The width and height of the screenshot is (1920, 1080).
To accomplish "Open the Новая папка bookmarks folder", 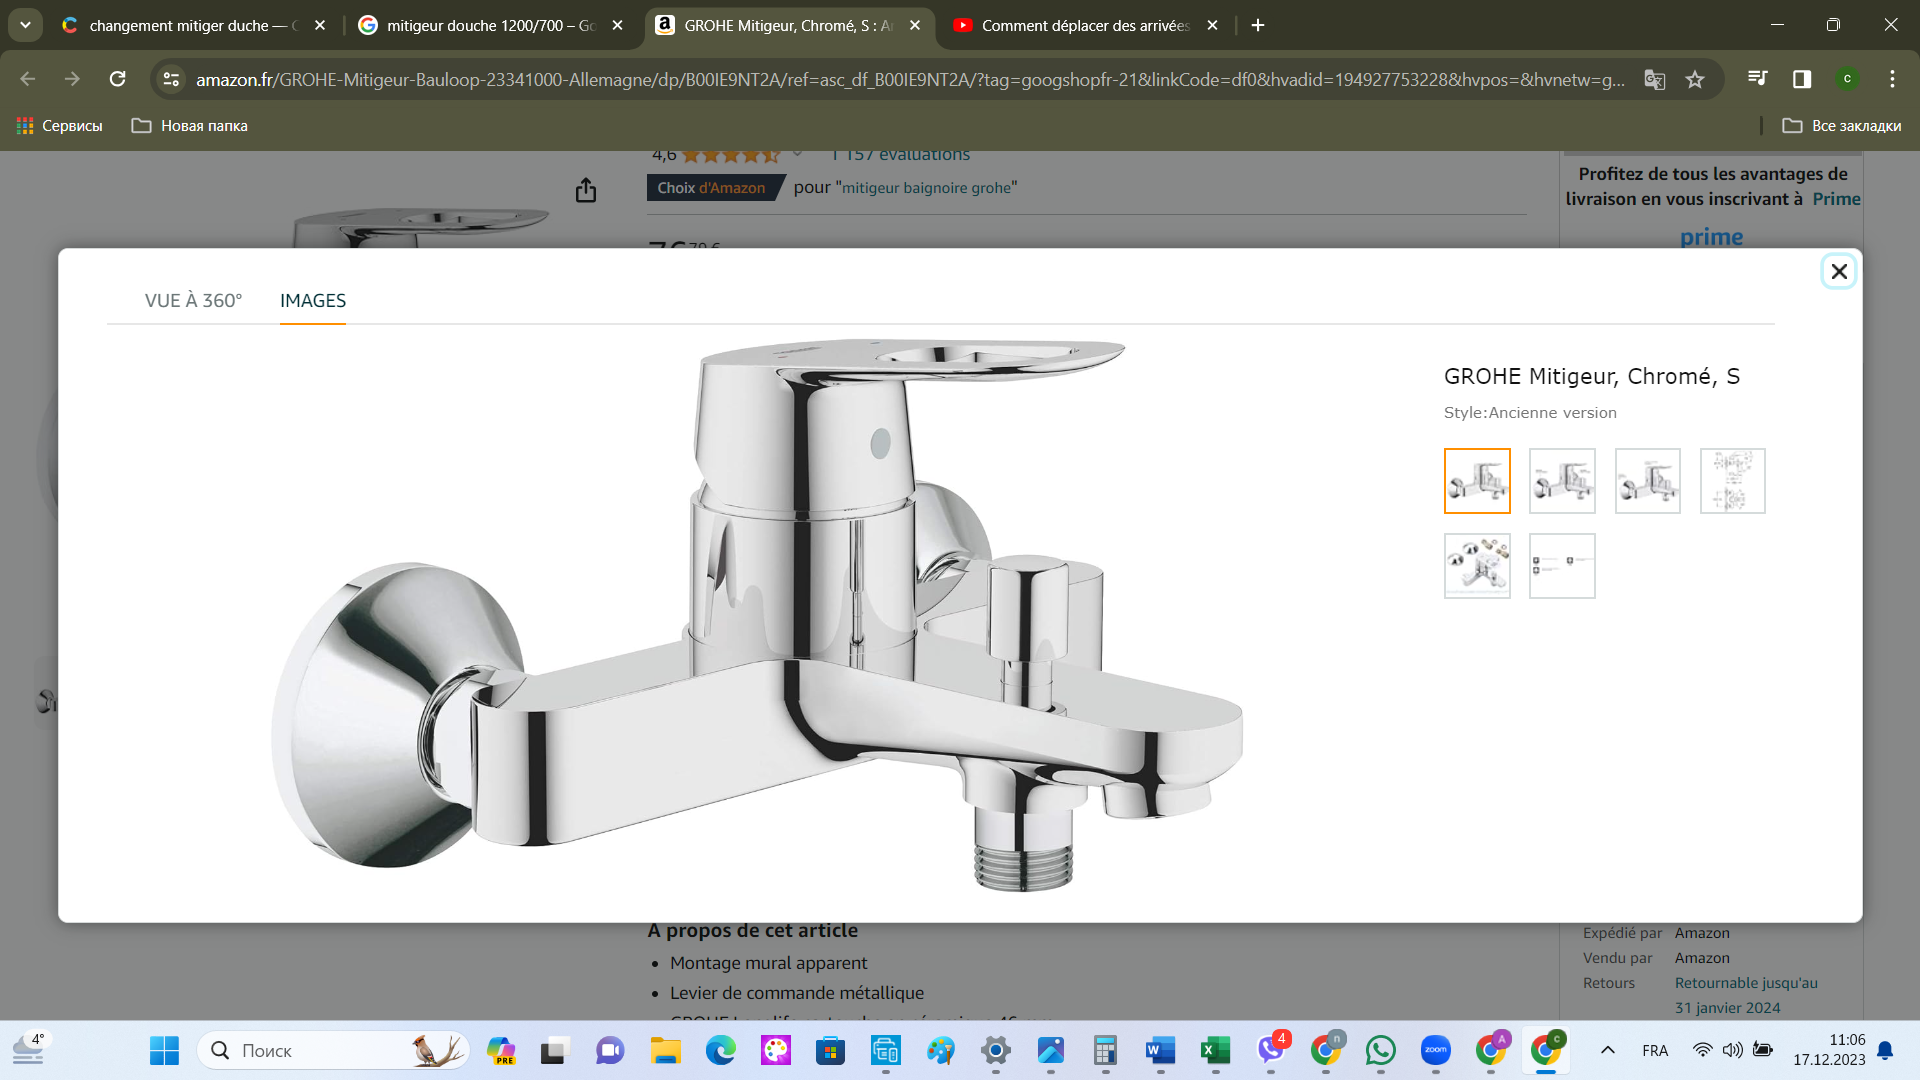I will [x=190, y=126].
